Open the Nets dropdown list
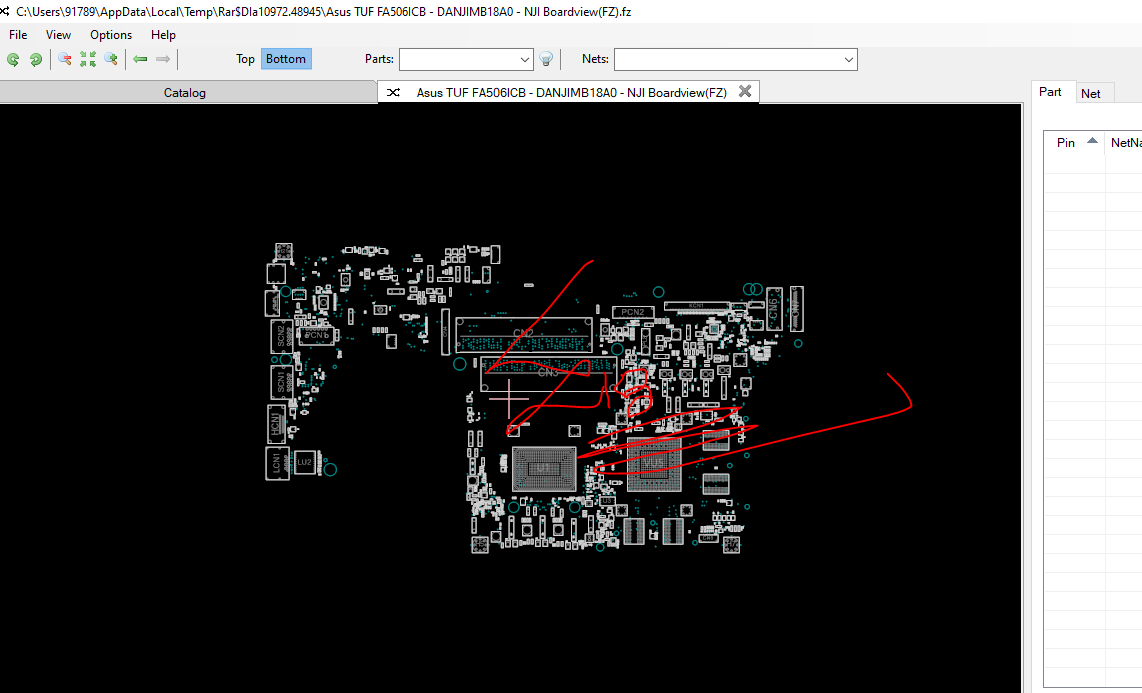Viewport: 1142px width, 693px height. click(x=848, y=60)
